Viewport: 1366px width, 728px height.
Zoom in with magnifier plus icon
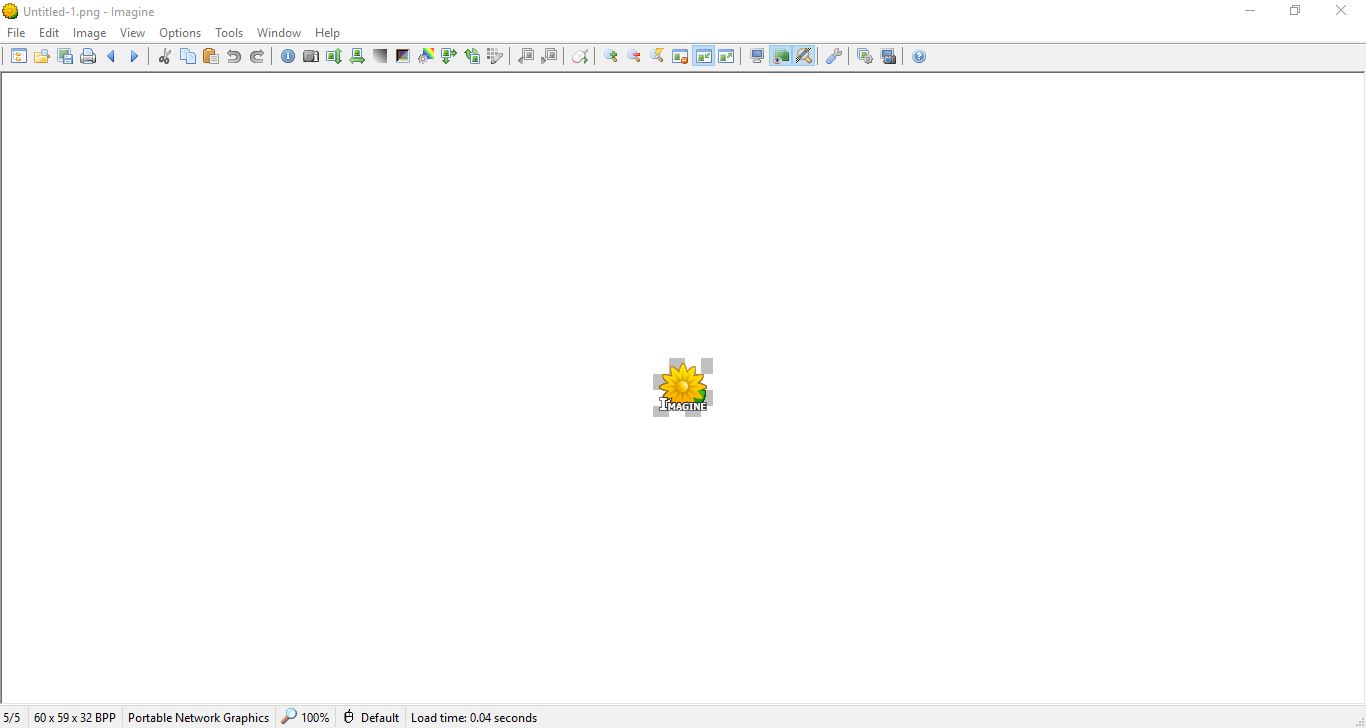point(611,57)
